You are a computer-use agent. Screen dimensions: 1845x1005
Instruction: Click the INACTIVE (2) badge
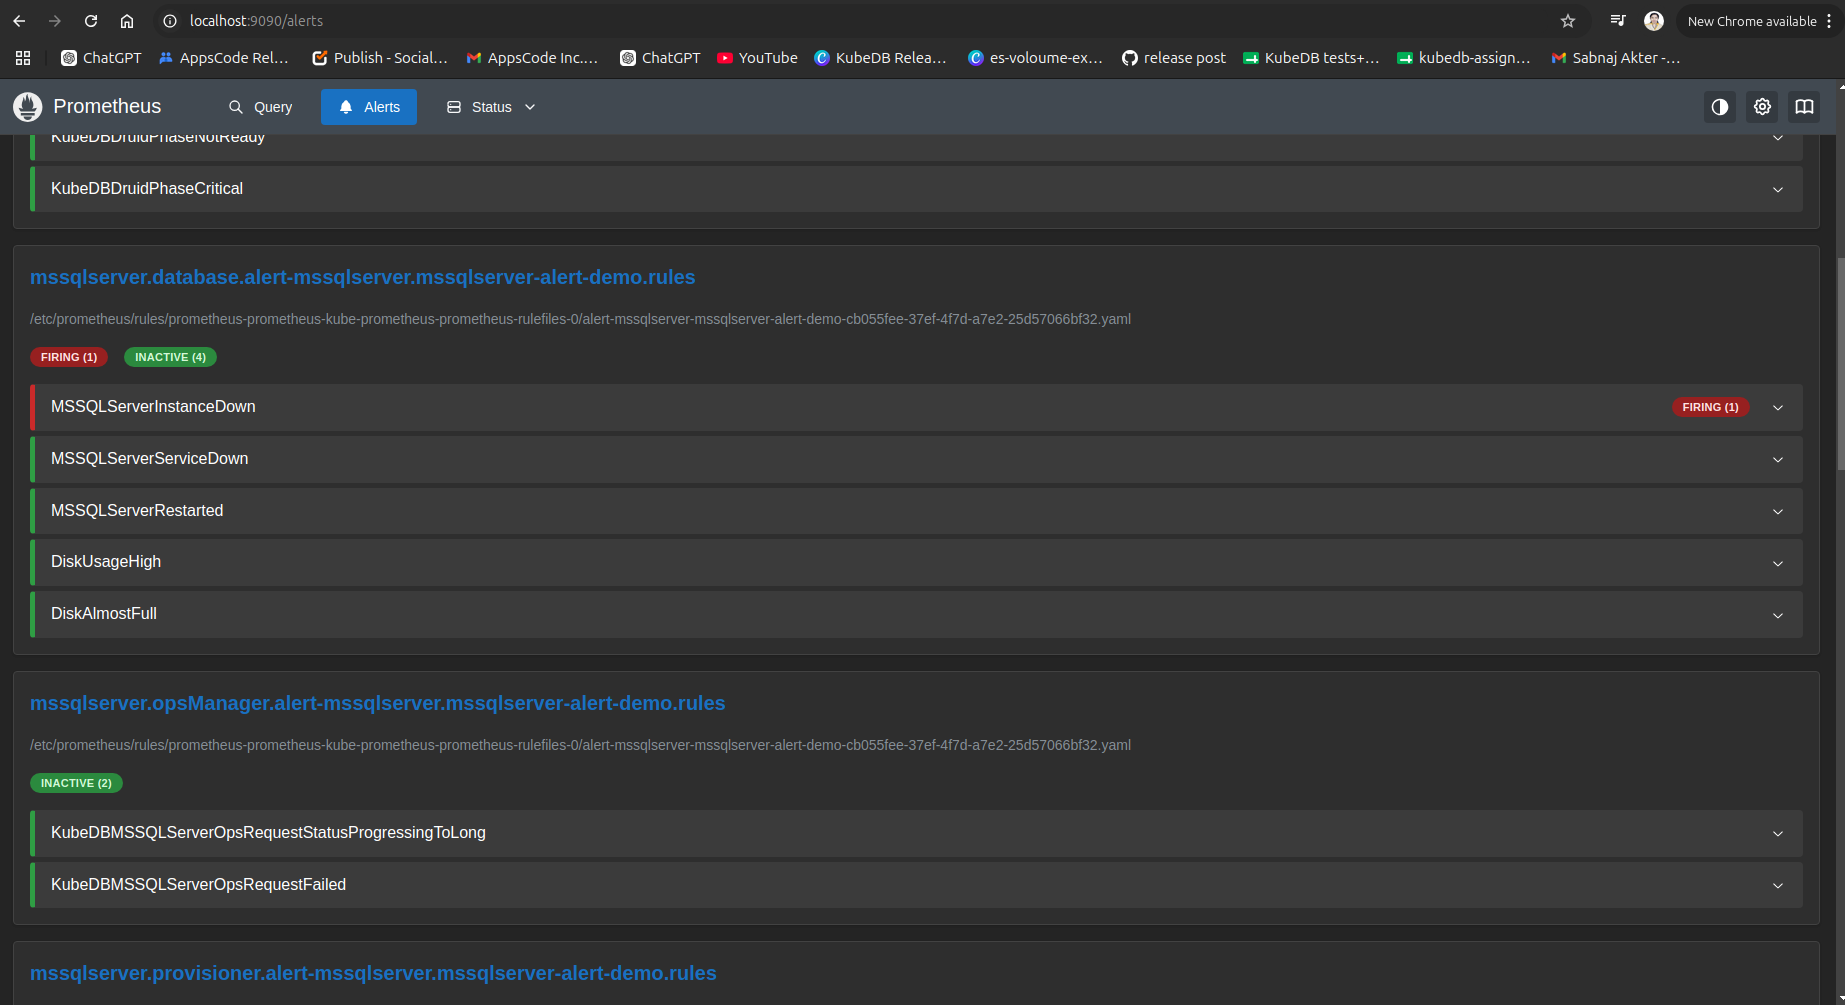pyautogui.click(x=76, y=783)
